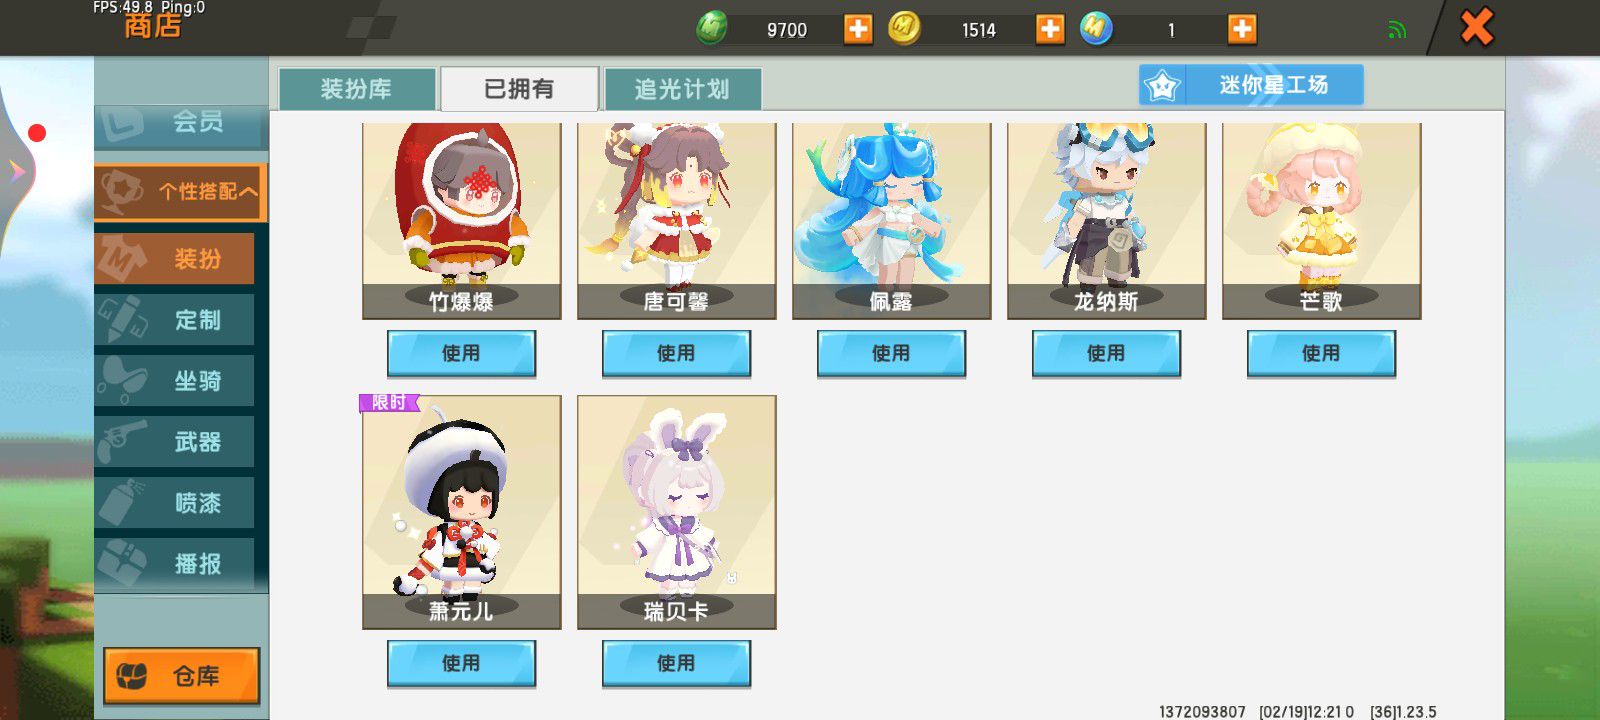The height and width of the screenshot is (720, 1600).
Task: Click the gold coin currency icon
Action: coord(904,28)
